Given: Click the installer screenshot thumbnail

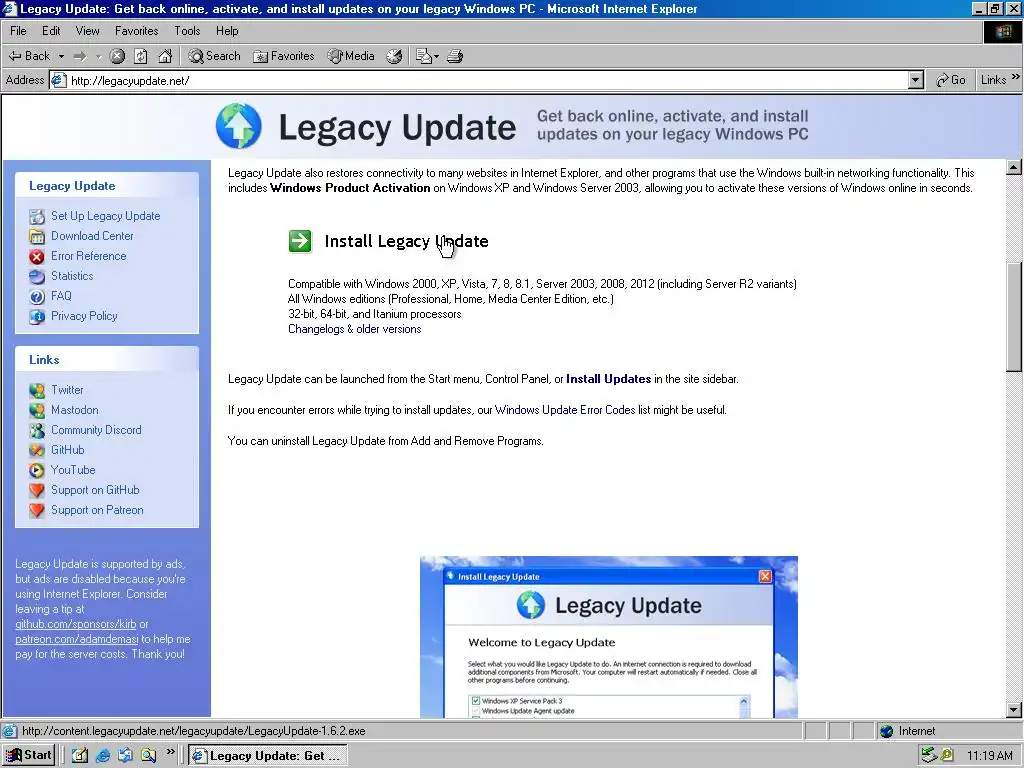Looking at the screenshot, I should click(x=609, y=637).
